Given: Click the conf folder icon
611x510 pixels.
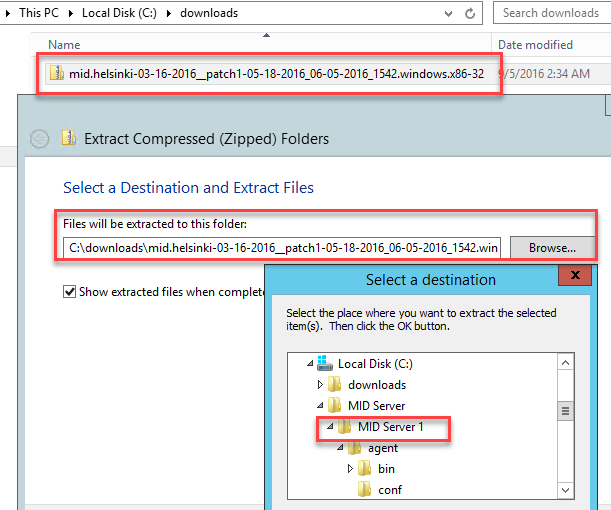Looking at the screenshot, I should (x=364, y=489).
